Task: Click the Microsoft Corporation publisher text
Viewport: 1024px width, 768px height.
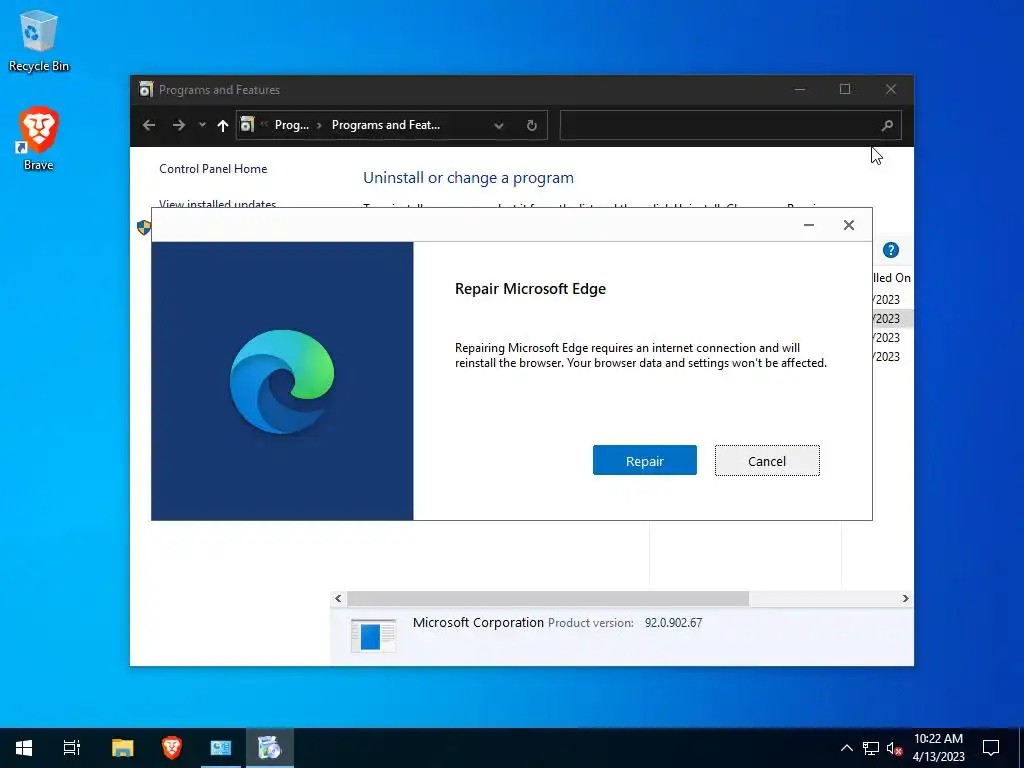Action: coord(478,622)
